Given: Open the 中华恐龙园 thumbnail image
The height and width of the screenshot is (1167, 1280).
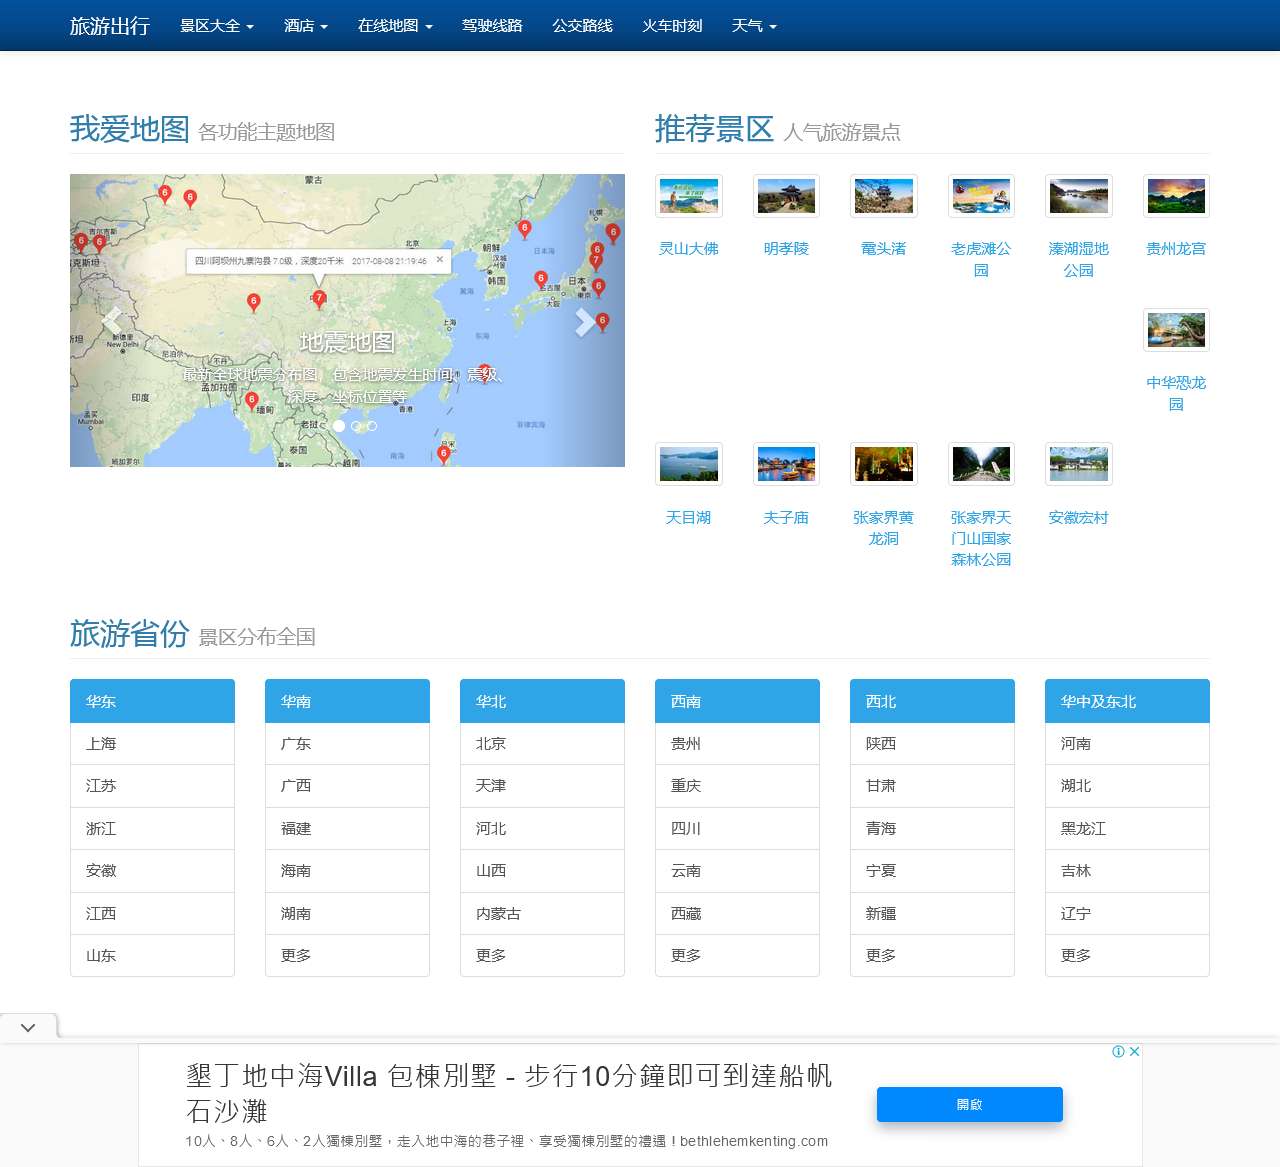Looking at the screenshot, I should point(1176,330).
